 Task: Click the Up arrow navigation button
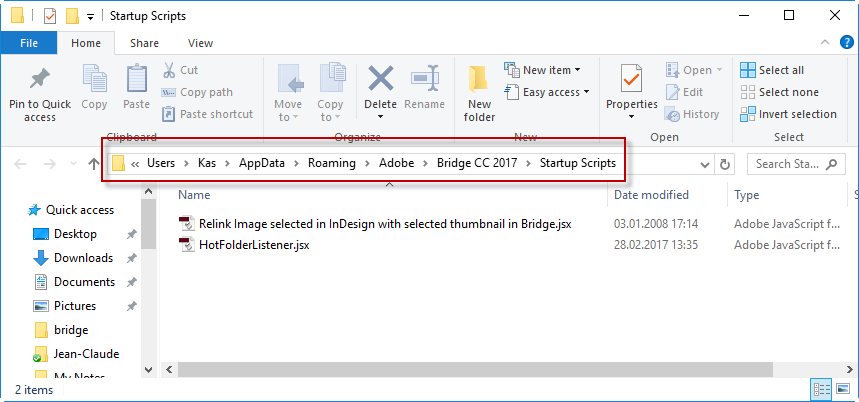point(94,164)
